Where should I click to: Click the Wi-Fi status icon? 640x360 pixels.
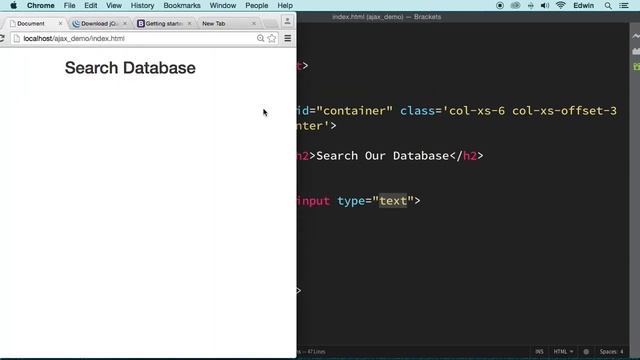[x=560, y=5]
